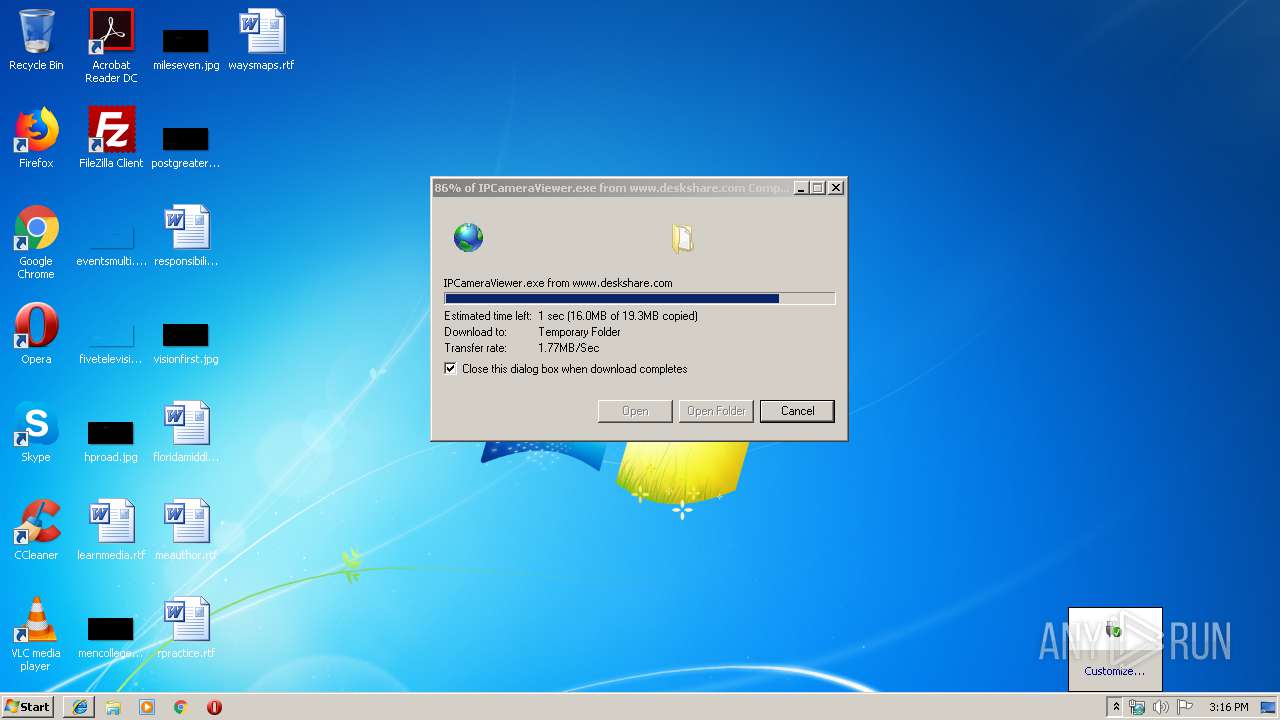Click estimated time left value text
This screenshot has height=720, width=1280.
(618, 316)
